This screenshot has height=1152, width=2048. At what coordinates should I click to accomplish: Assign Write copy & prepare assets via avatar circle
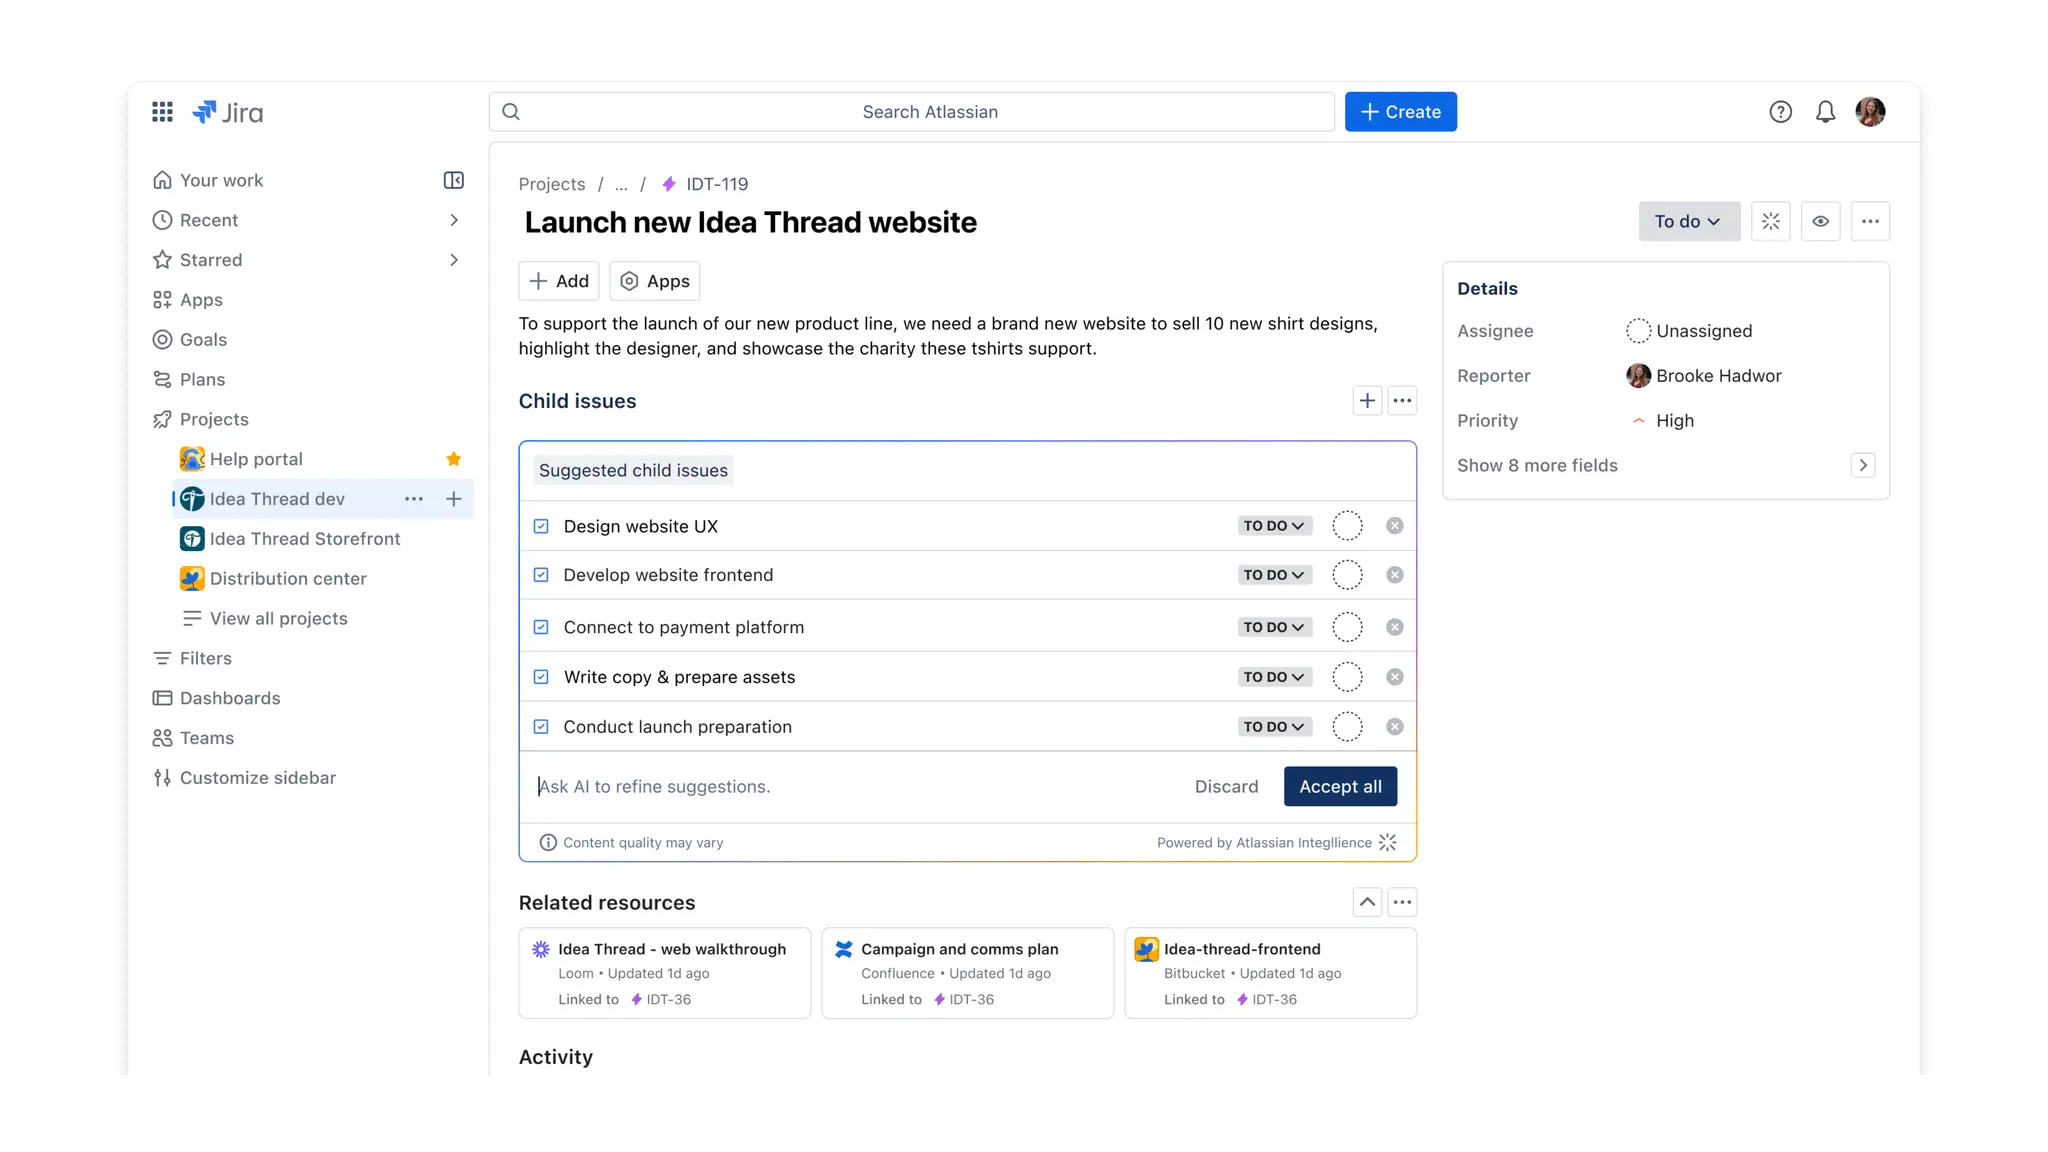(x=1347, y=677)
